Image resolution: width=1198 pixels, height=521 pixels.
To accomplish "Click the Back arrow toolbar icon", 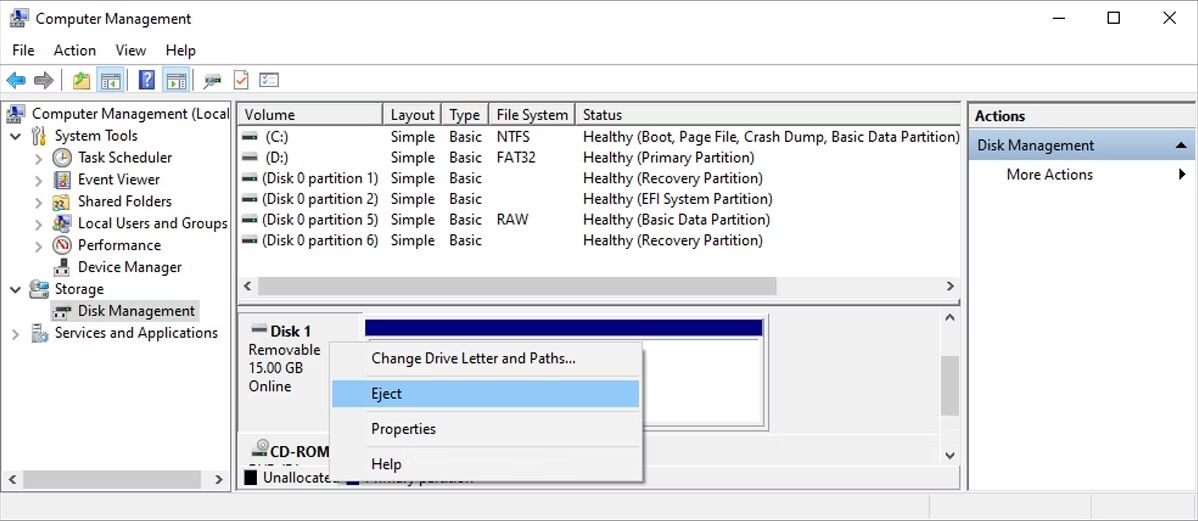I will (x=16, y=79).
